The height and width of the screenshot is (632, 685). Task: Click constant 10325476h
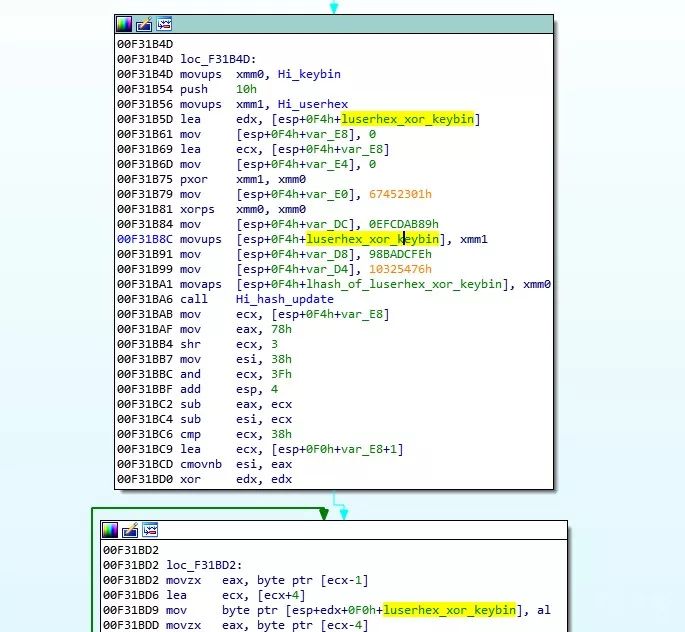coord(401,269)
